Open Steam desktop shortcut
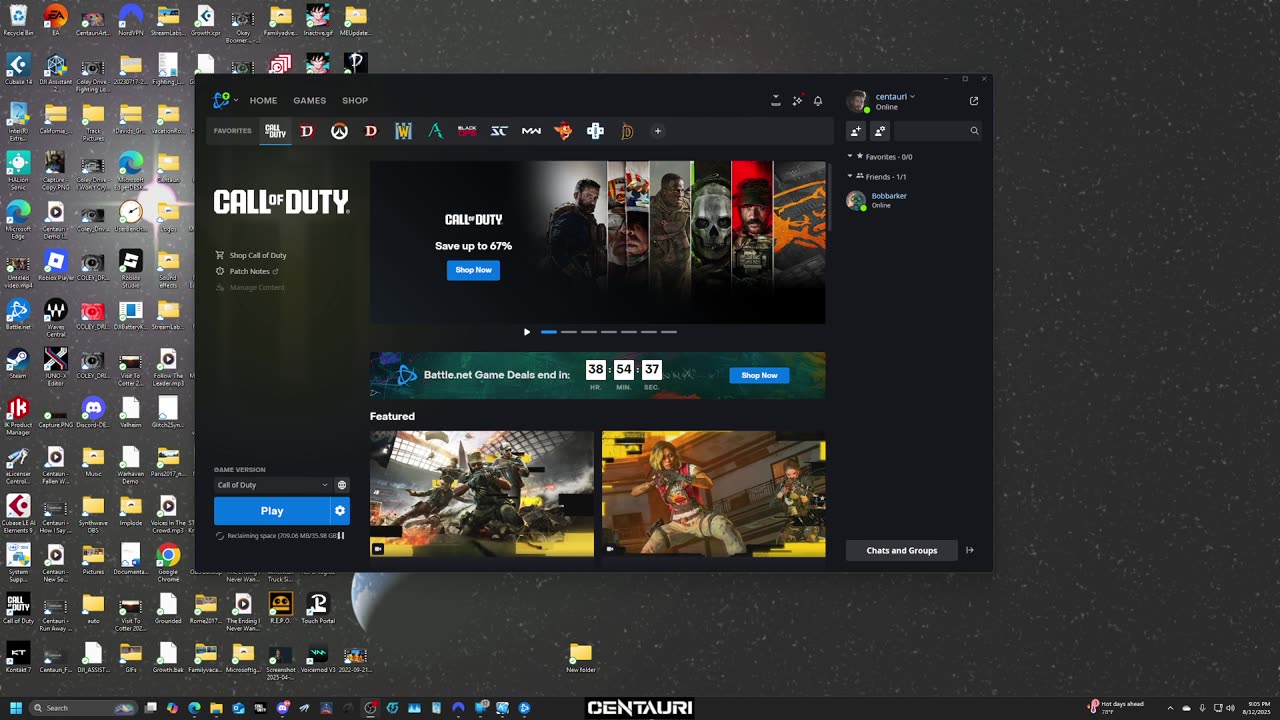Viewport: 1280px width, 720px height. [x=17, y=363]
